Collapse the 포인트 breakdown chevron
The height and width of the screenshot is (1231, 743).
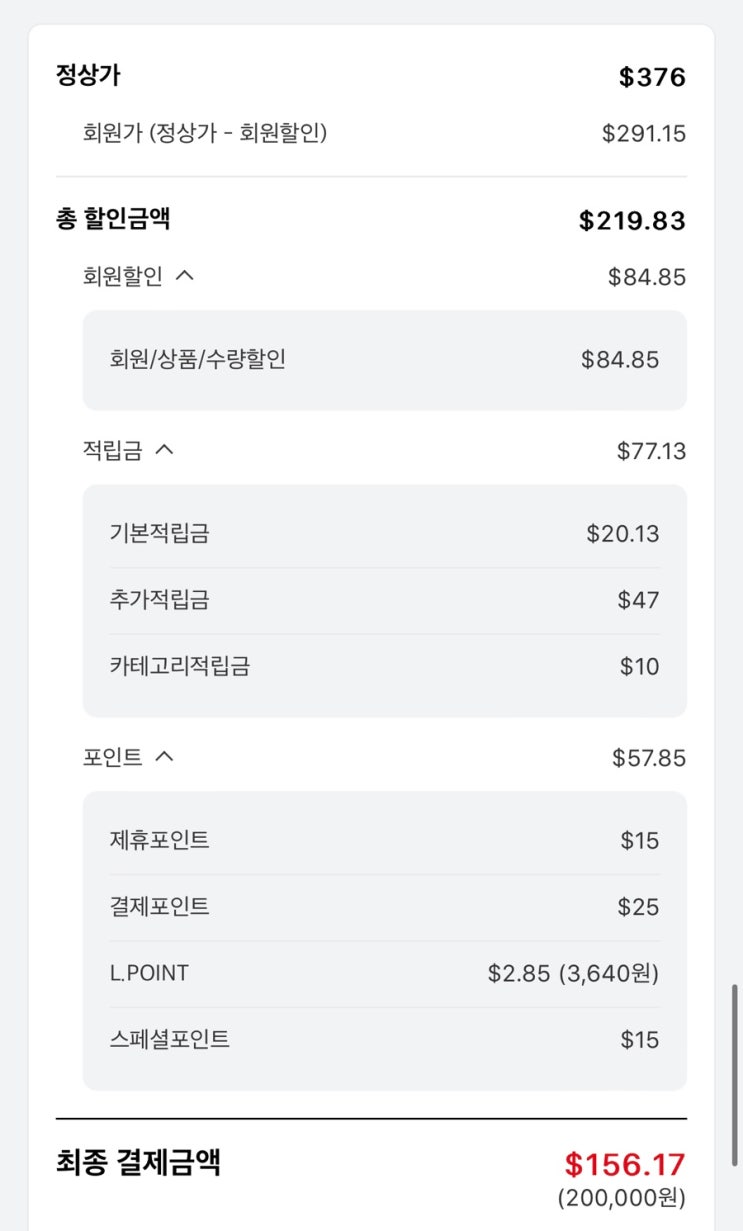[165, 757]
